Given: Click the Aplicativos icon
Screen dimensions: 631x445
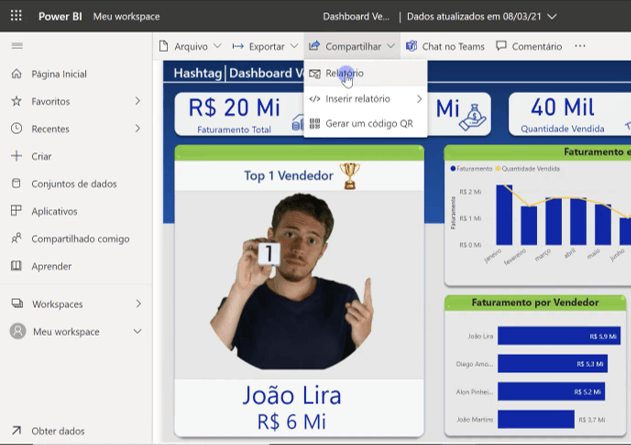Looking at the screenshot, I should coord(16,210).
